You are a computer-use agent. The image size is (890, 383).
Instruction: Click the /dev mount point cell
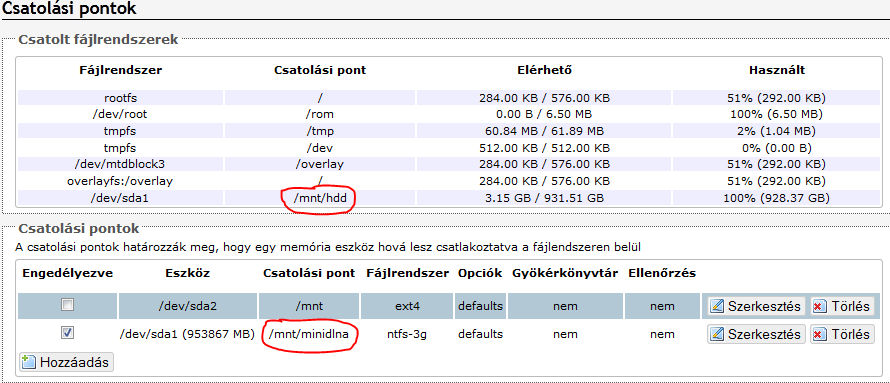(320, 148)
